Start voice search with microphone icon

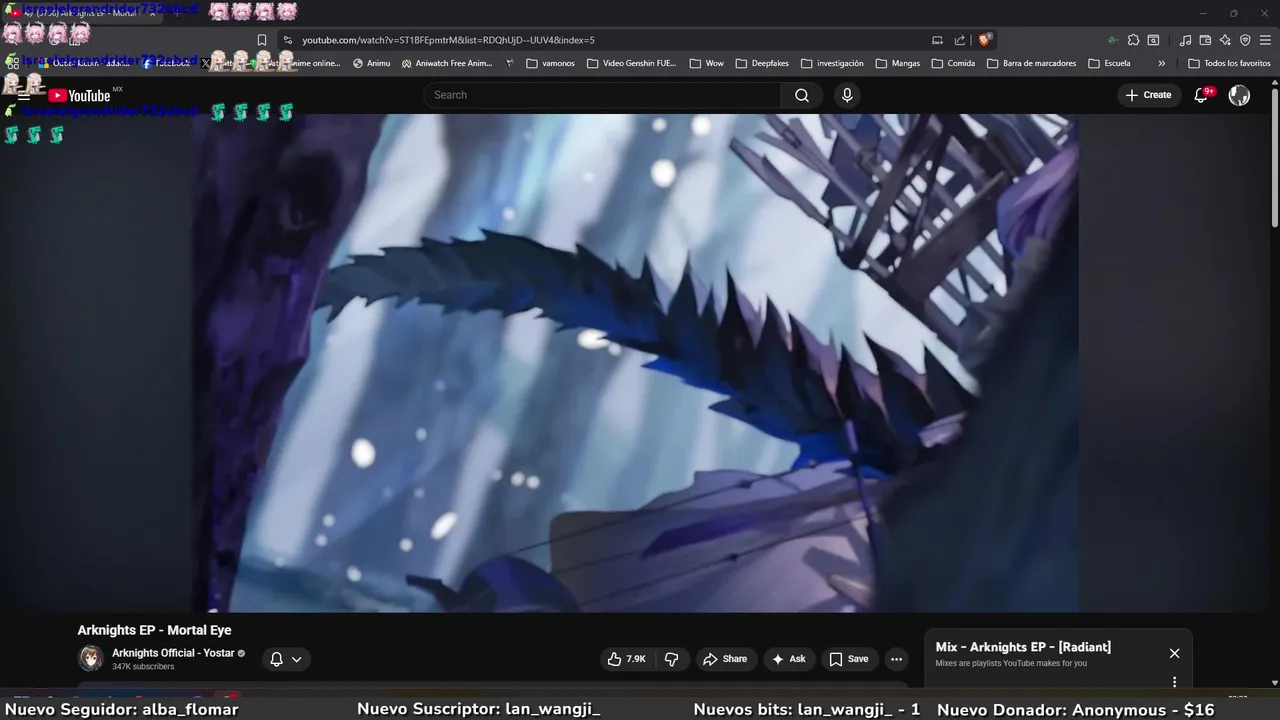tap(847, 95)
